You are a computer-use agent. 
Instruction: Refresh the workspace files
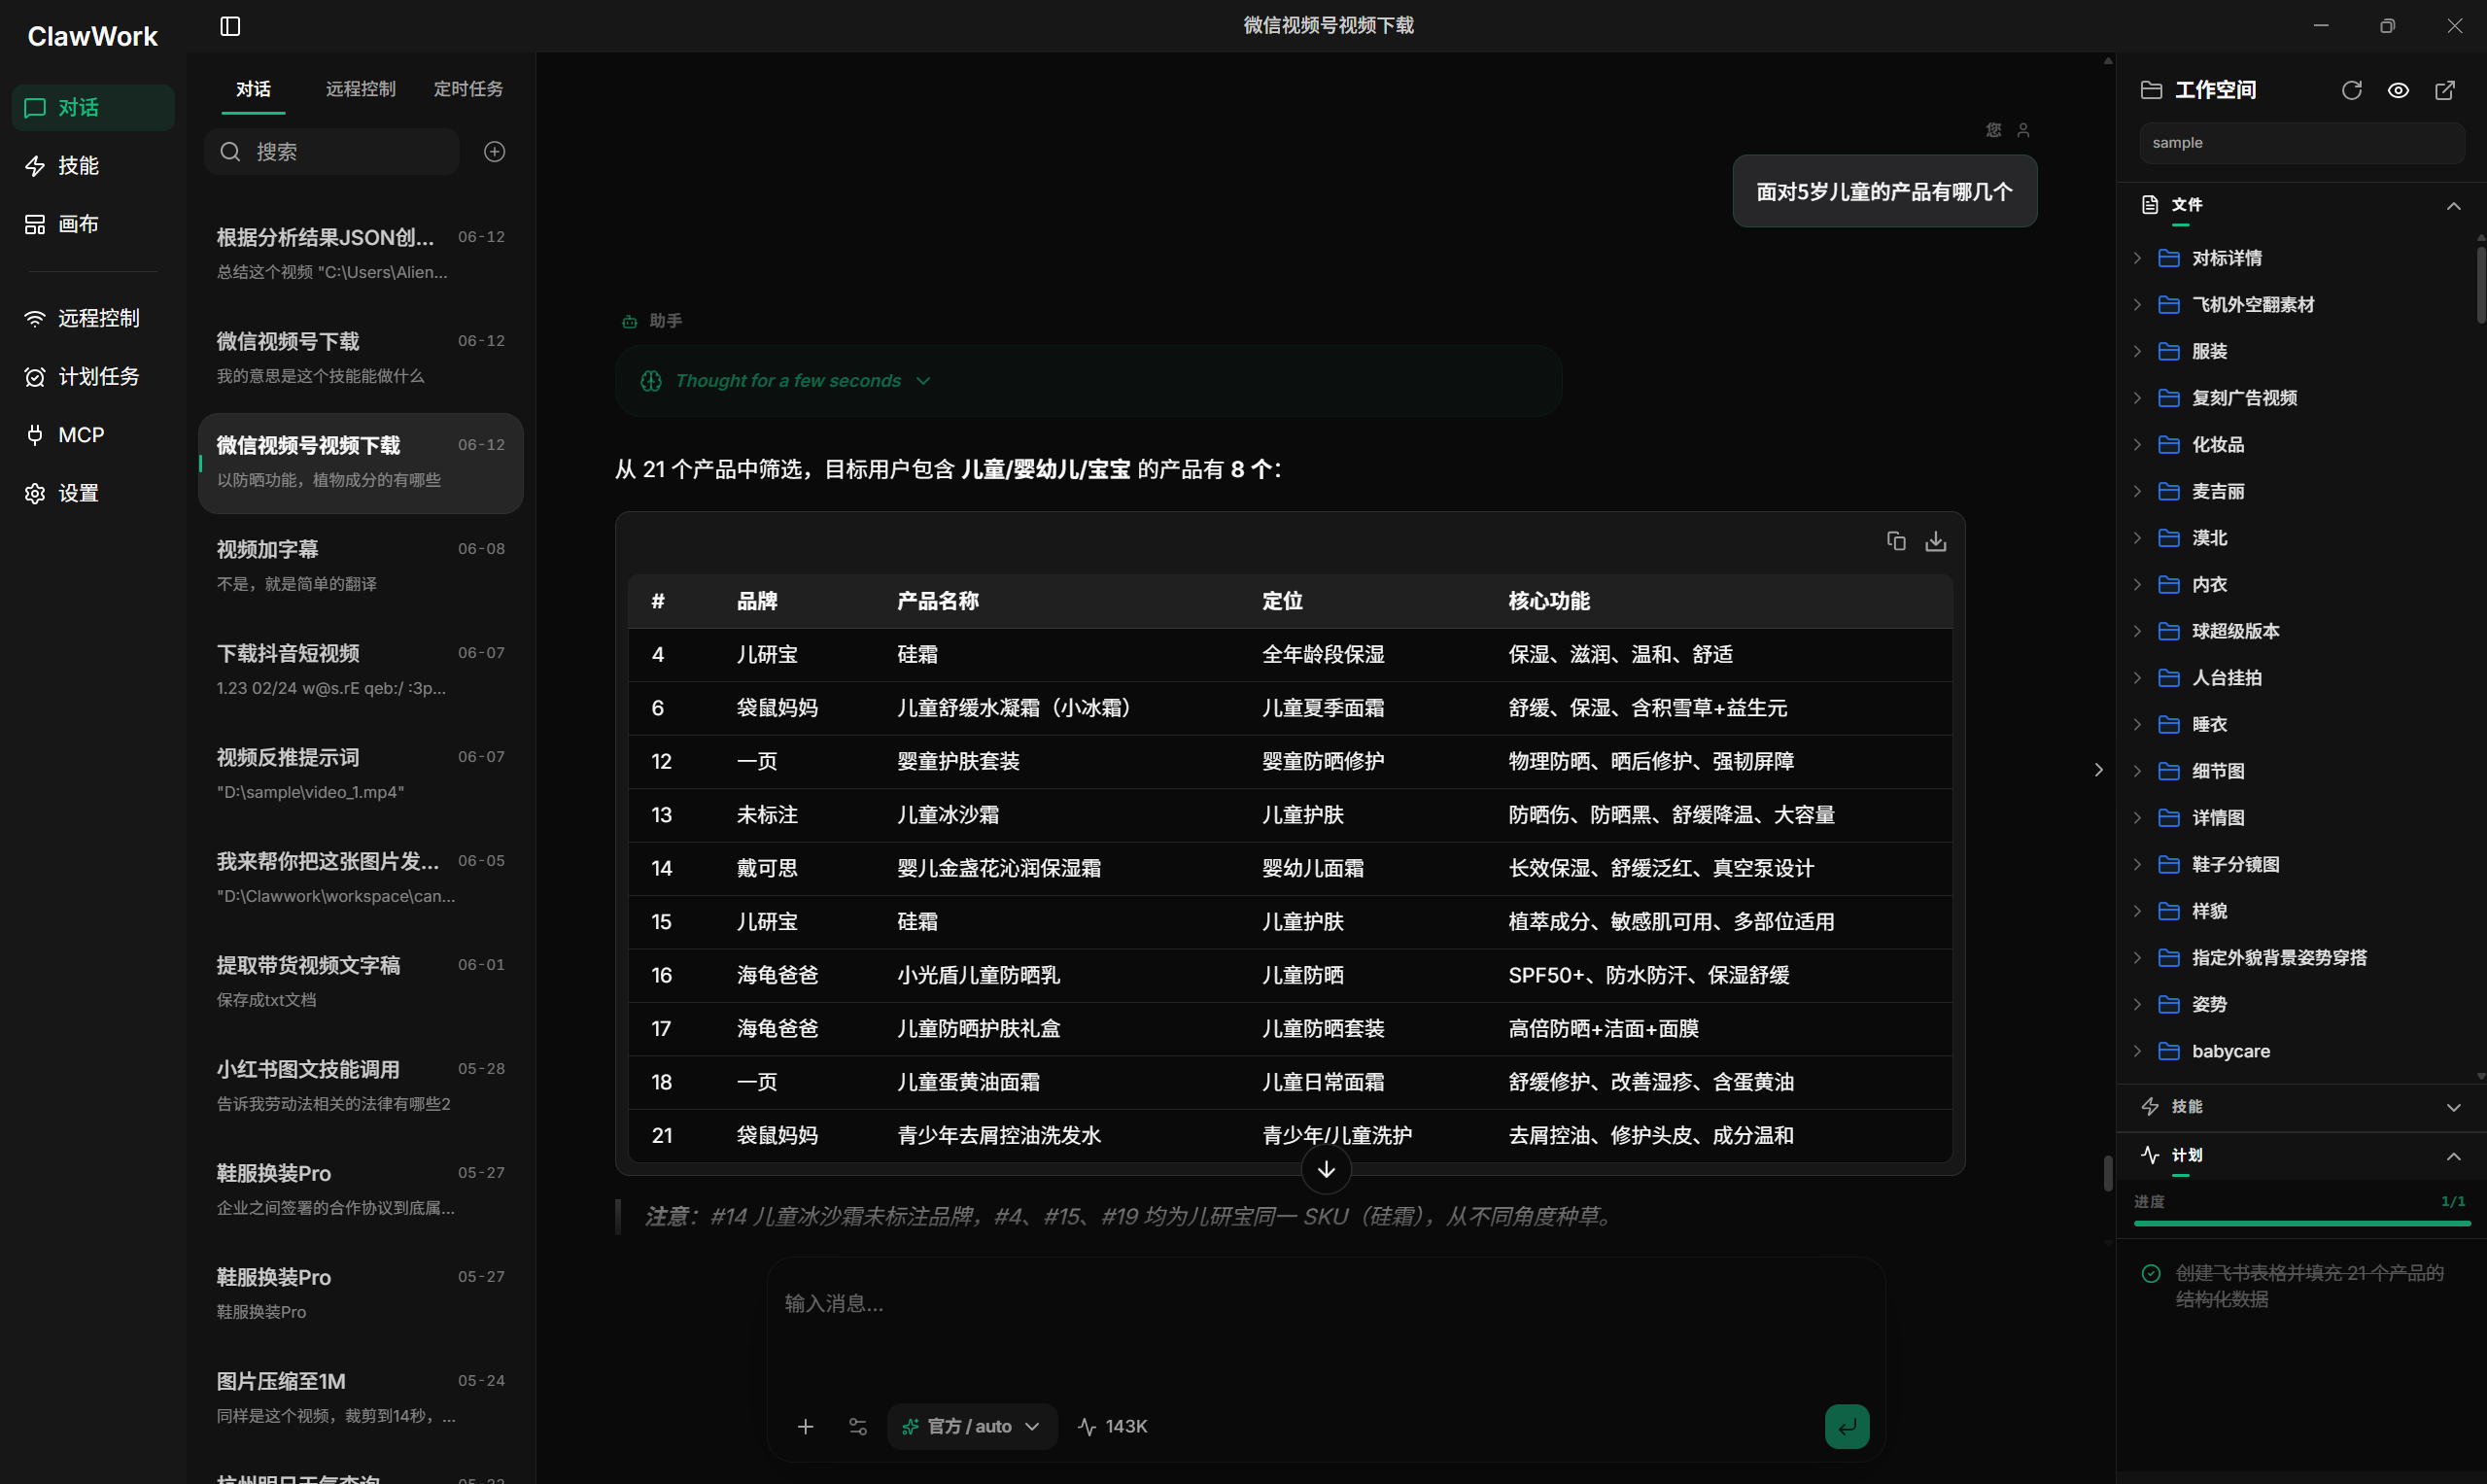(2351, 90)
